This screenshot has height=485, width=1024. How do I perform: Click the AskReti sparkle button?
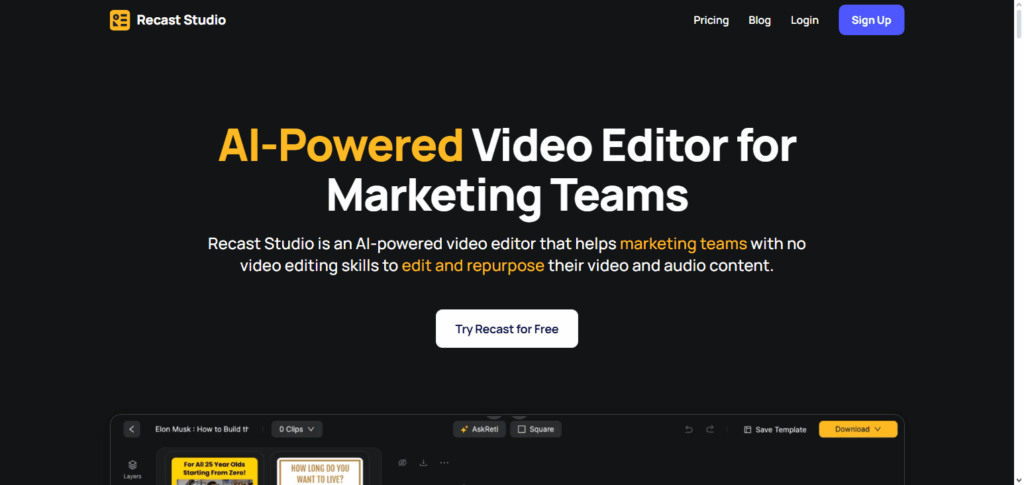(x=479, y=429)
